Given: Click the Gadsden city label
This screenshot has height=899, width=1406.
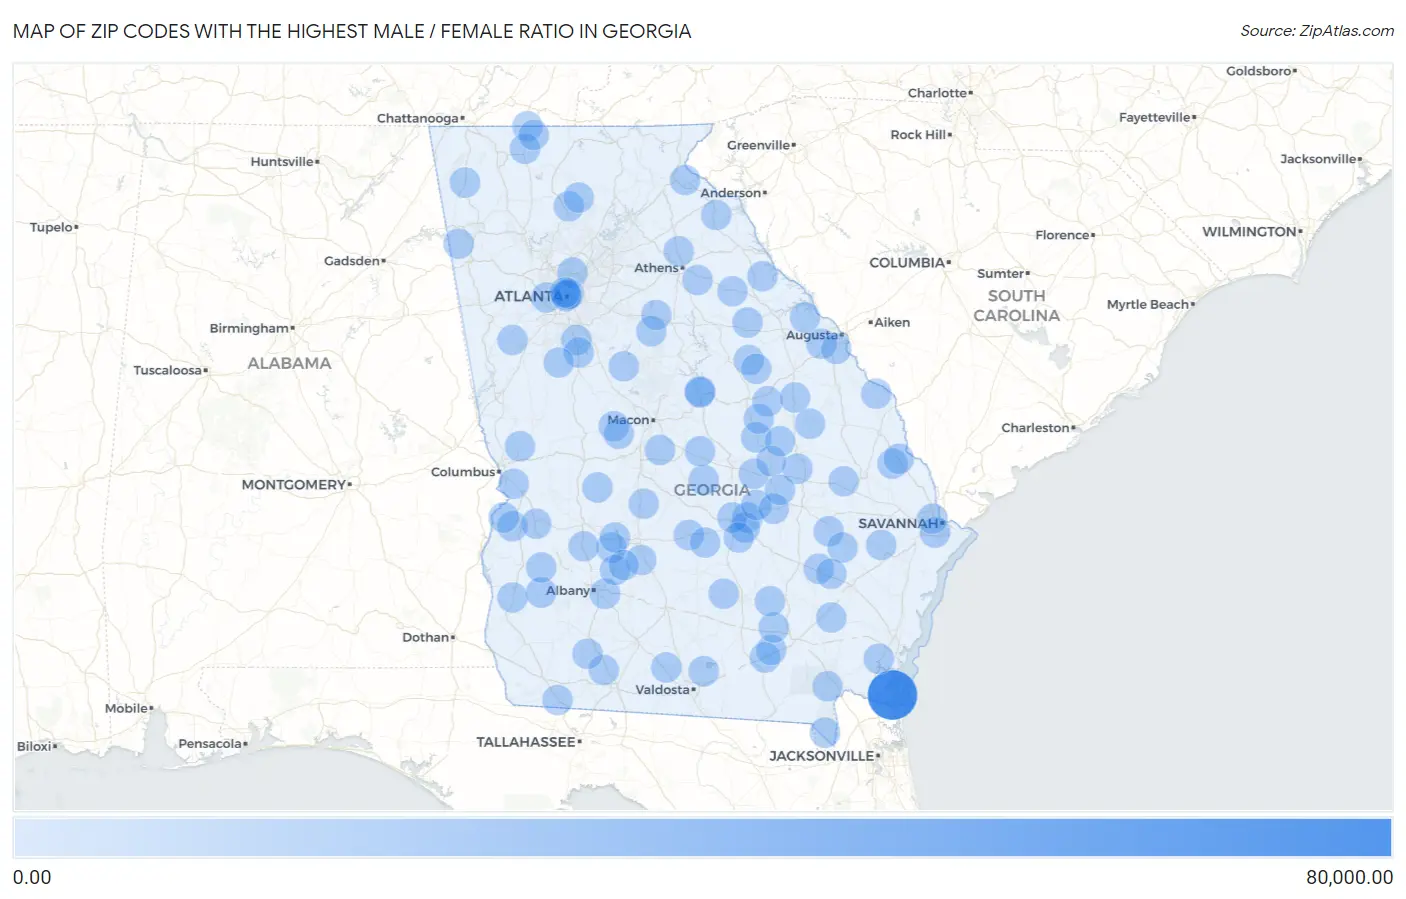Looking at the screenshot, I should point(352,262).
